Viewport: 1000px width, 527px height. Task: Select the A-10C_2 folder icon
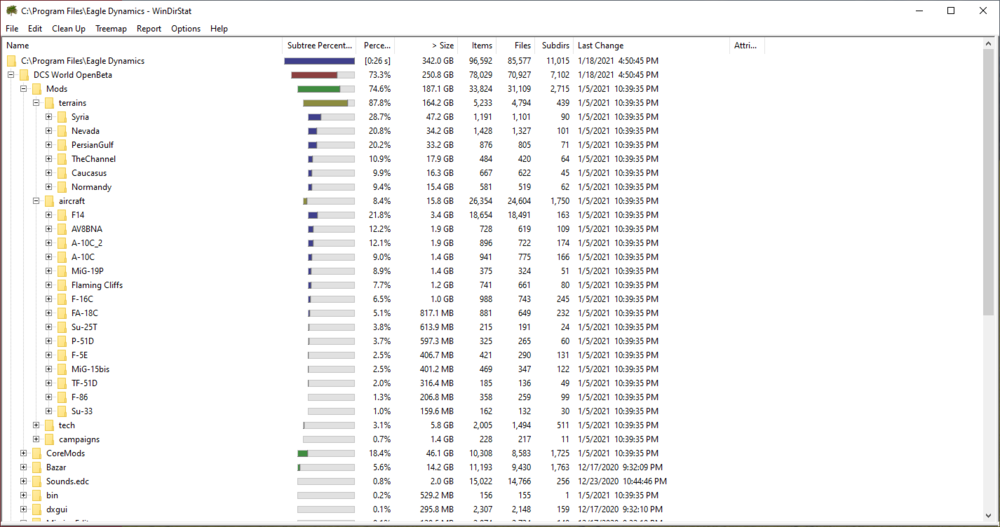[x=62, y=243]
